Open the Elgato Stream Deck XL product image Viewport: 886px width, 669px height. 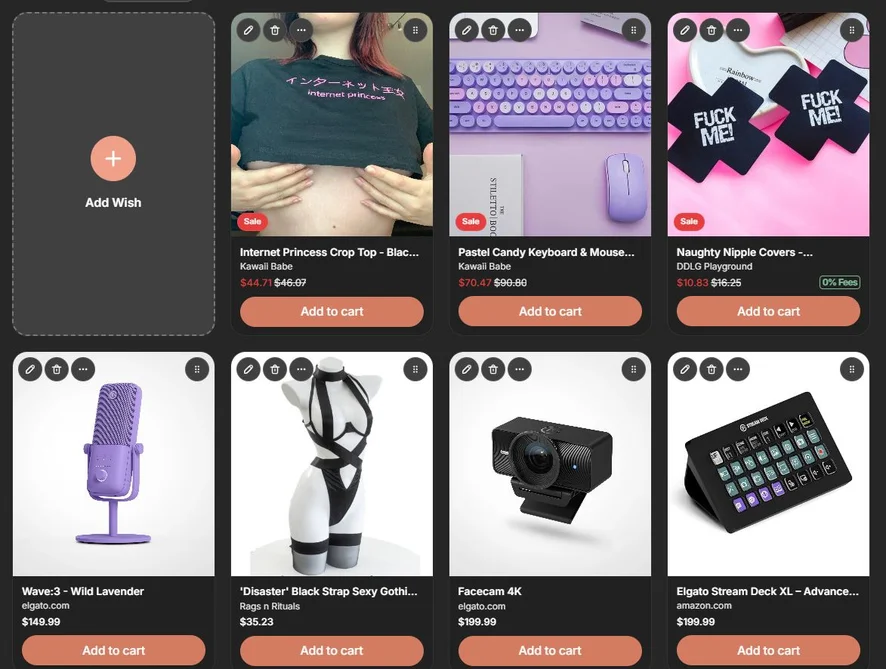coord(768,464)
